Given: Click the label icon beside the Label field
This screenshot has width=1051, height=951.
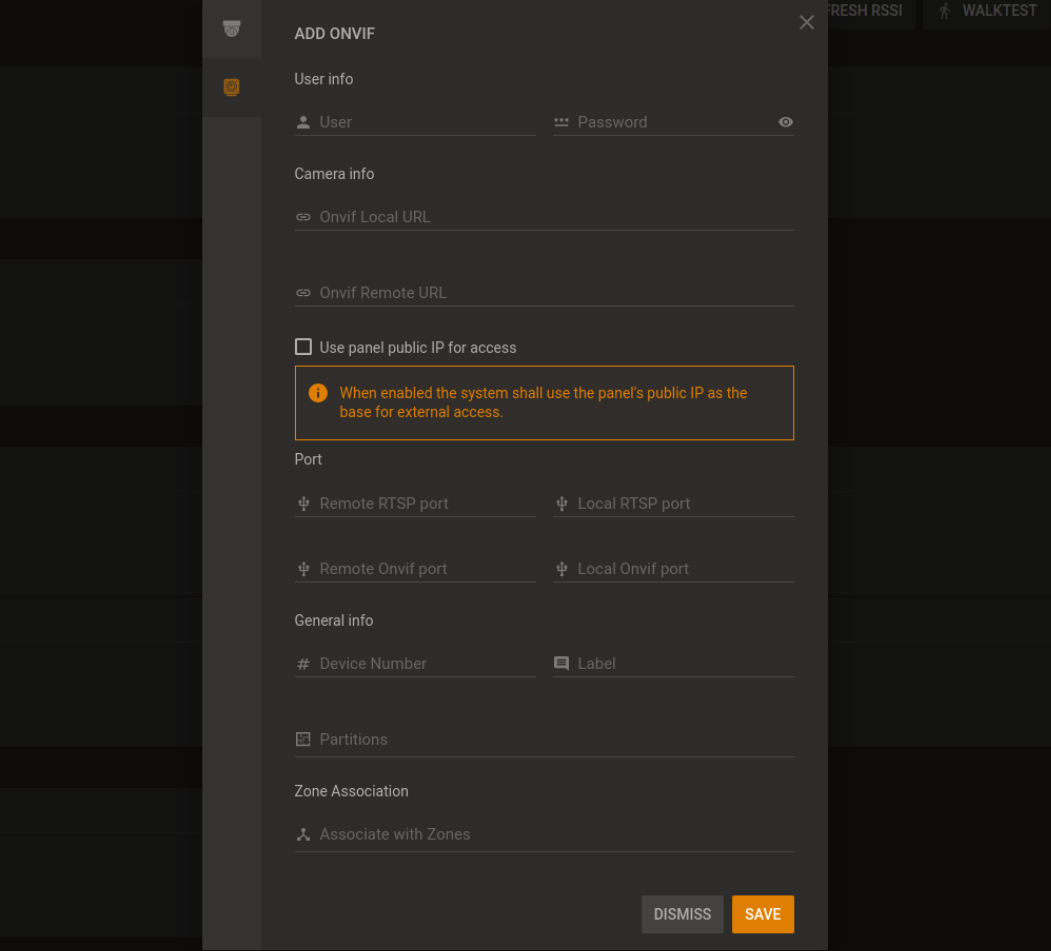Looking at the screenshot, I should (x=561, y=663).
